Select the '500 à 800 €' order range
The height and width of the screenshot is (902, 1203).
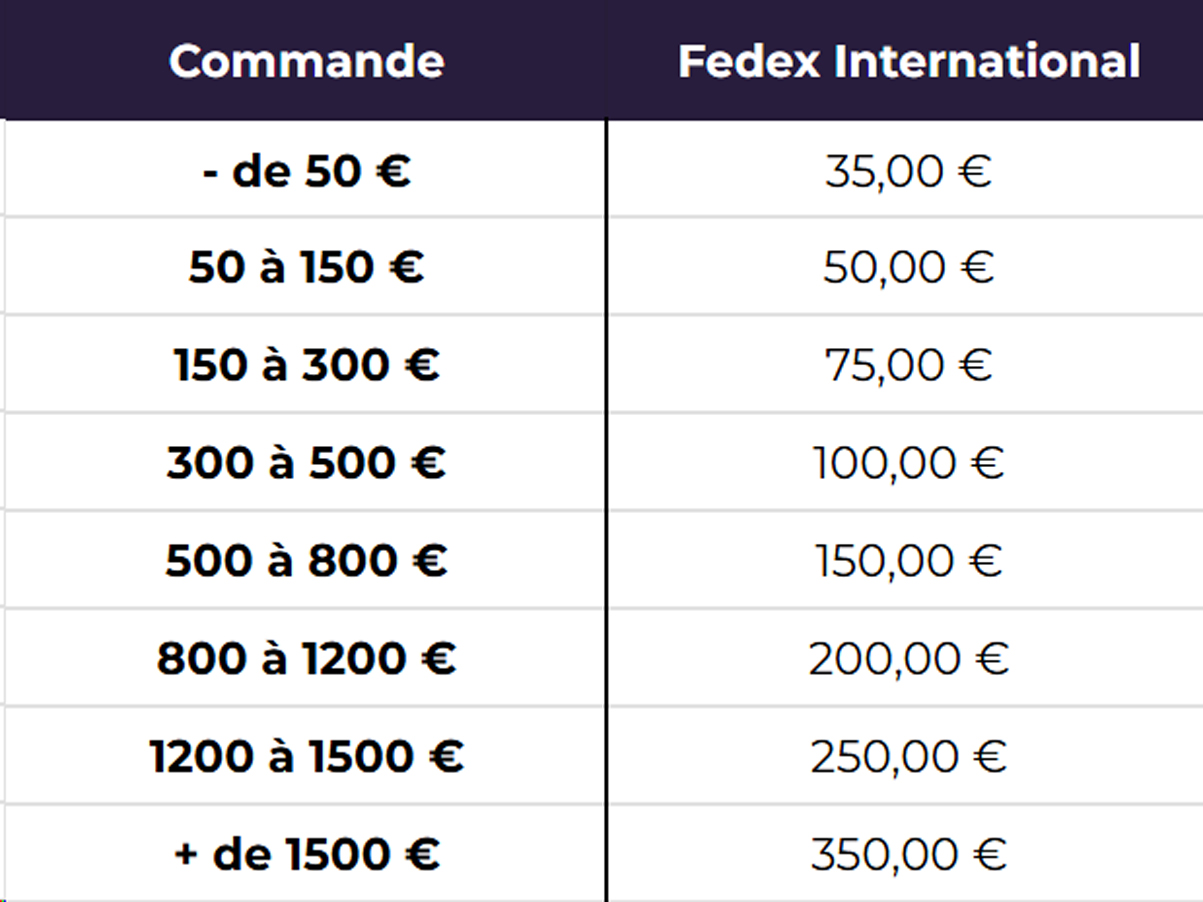(x=306, y=560)
